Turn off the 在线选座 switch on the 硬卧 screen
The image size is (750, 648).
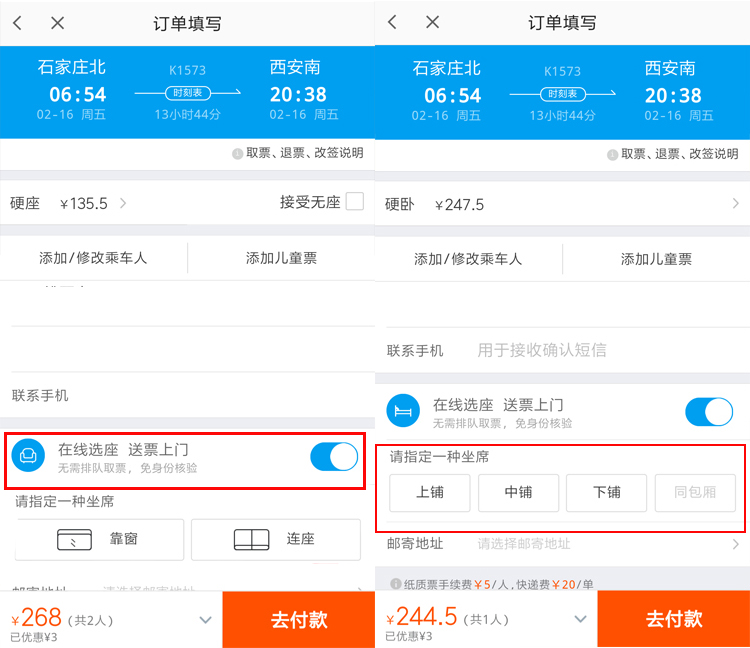point(709,412)
